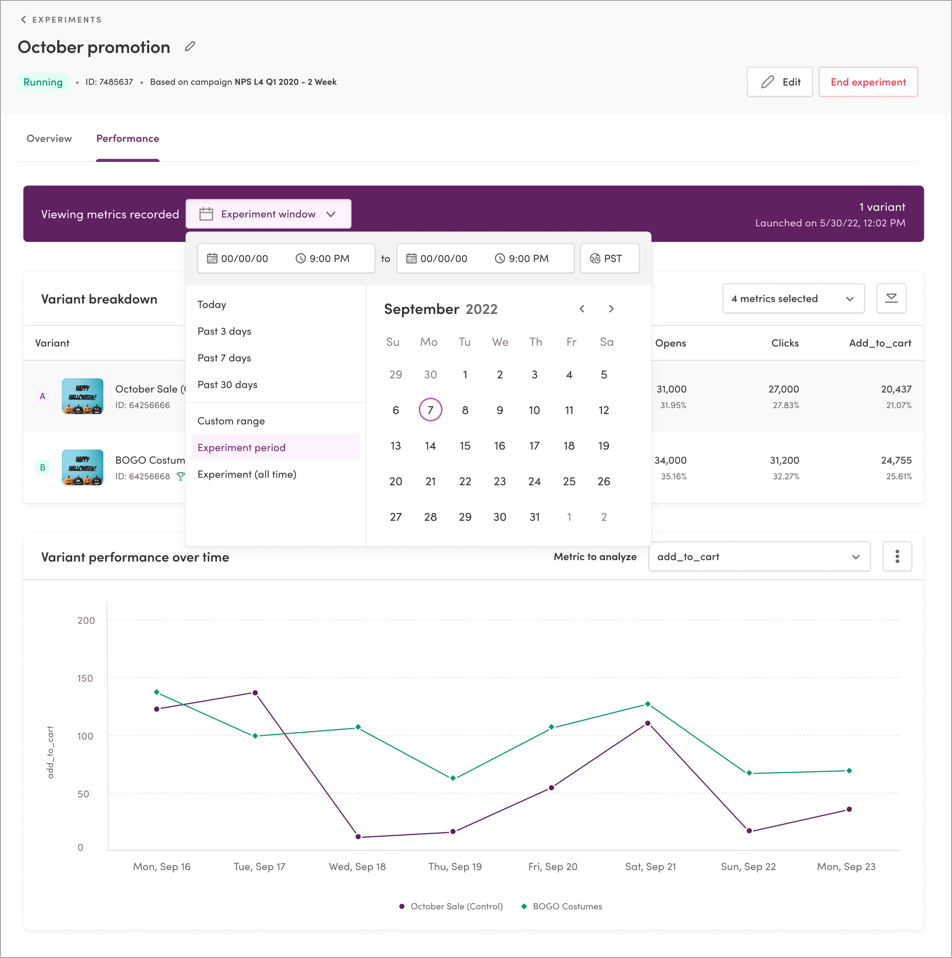Screen dimensions: 952x958
Task: Select September 7 in the calendar
Action: [430, 410]
